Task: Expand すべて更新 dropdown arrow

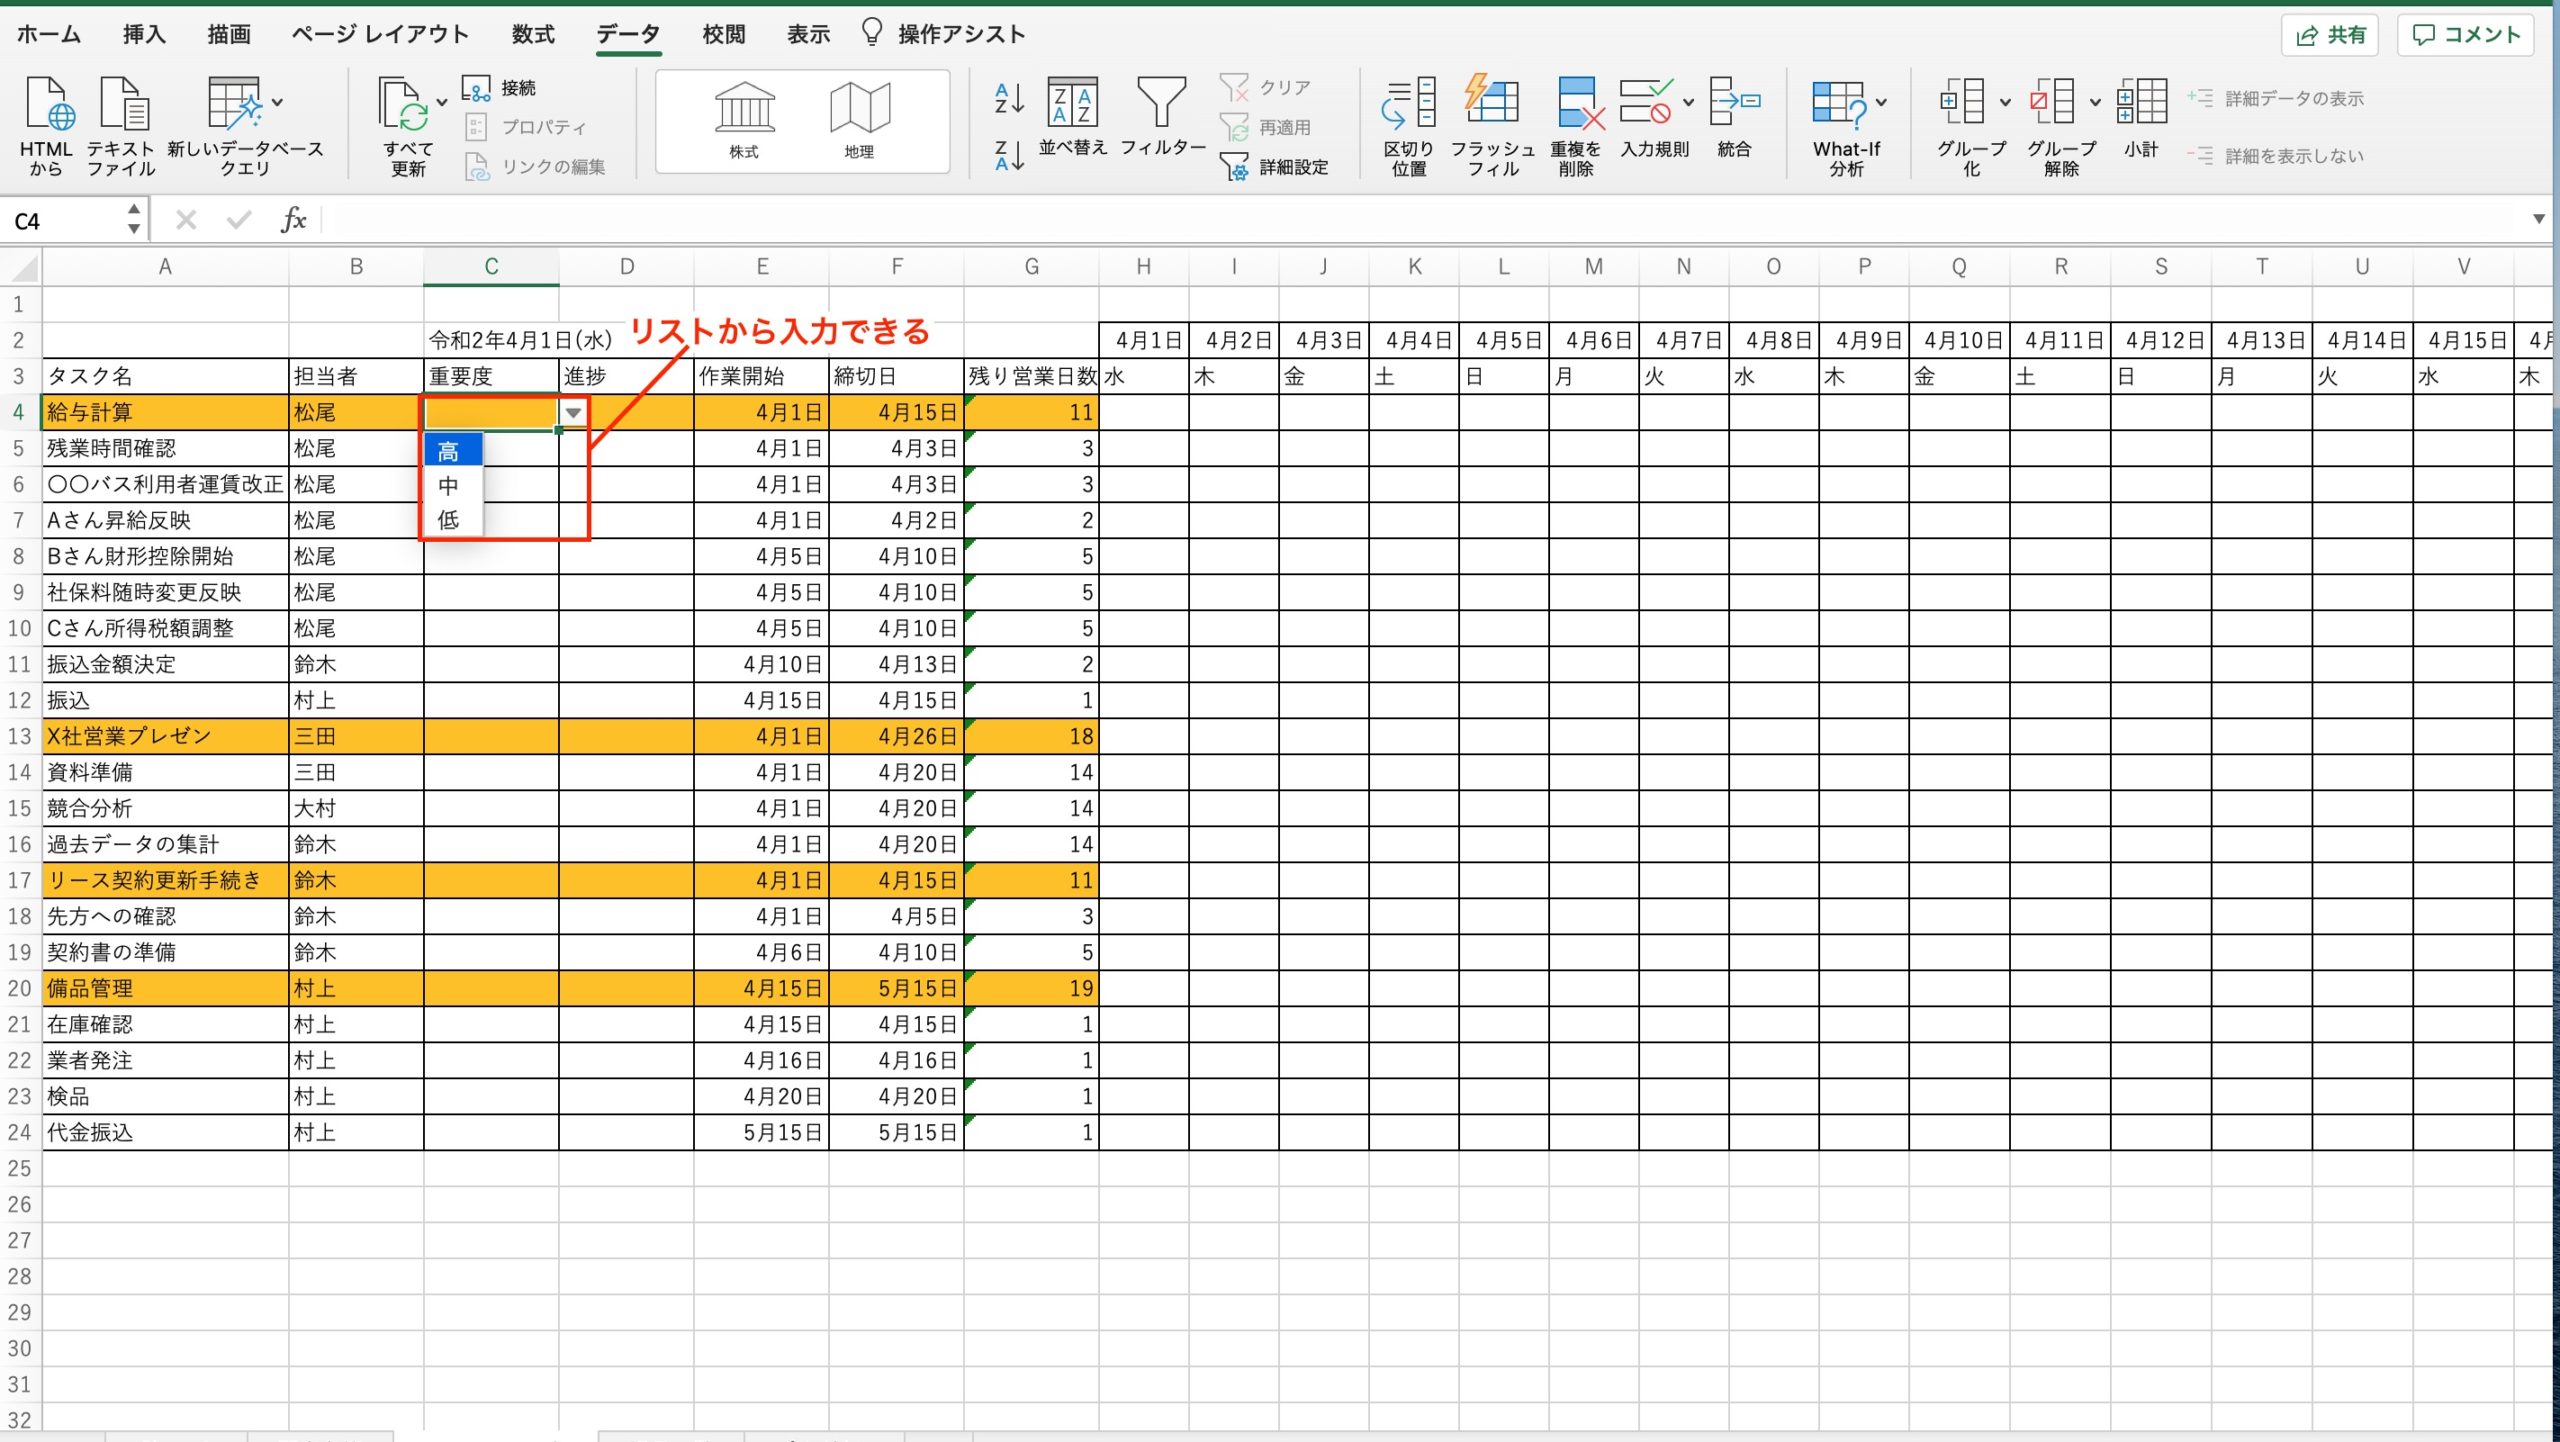Action: (441, 102)
